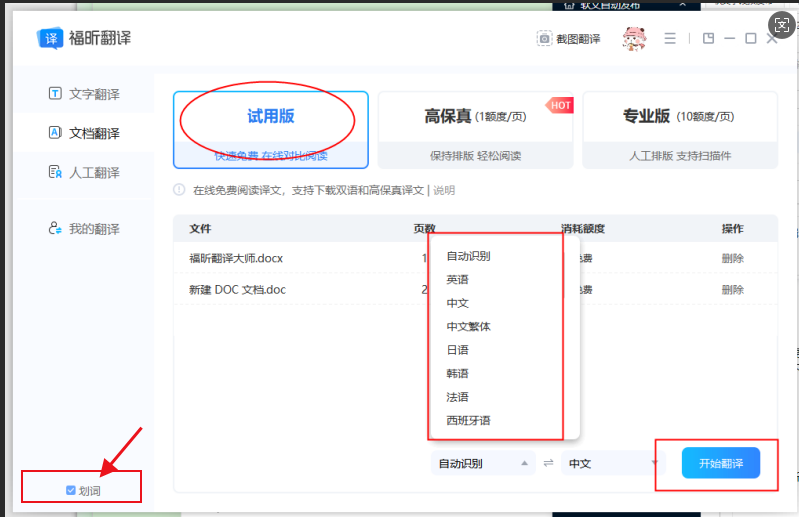Click the 我的翻译 sidebar icon

(x=55, y=228)
